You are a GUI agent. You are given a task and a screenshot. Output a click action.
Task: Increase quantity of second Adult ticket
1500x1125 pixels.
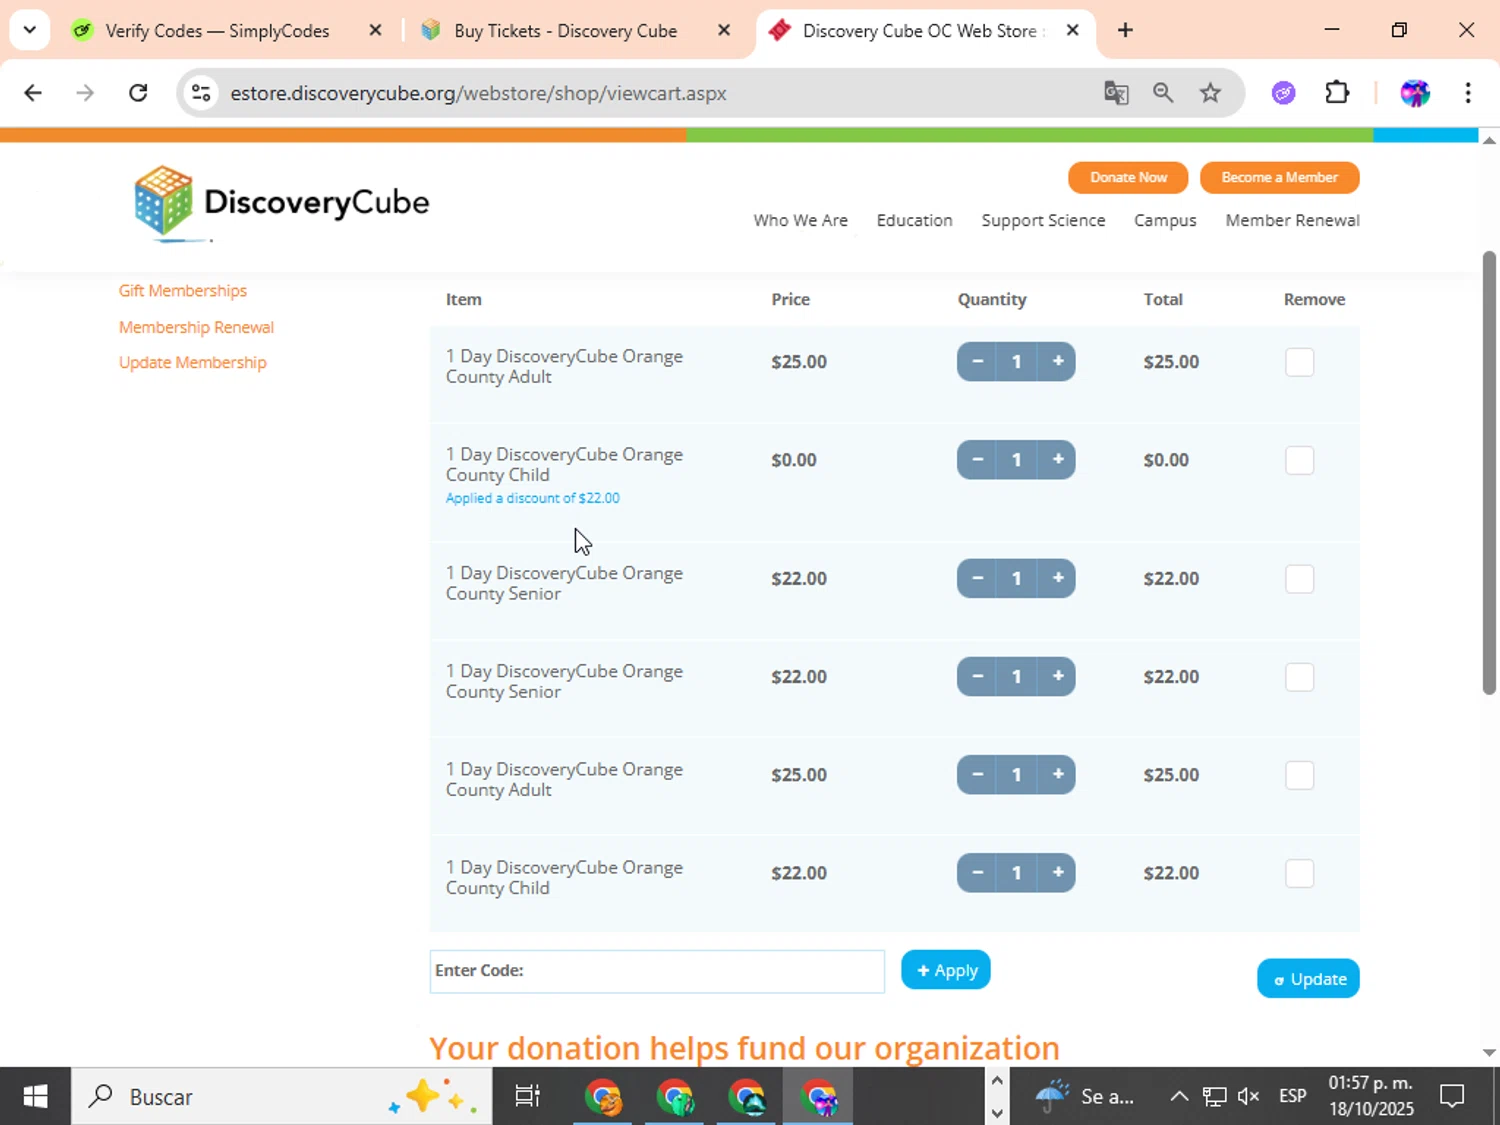coord(1057,775)
